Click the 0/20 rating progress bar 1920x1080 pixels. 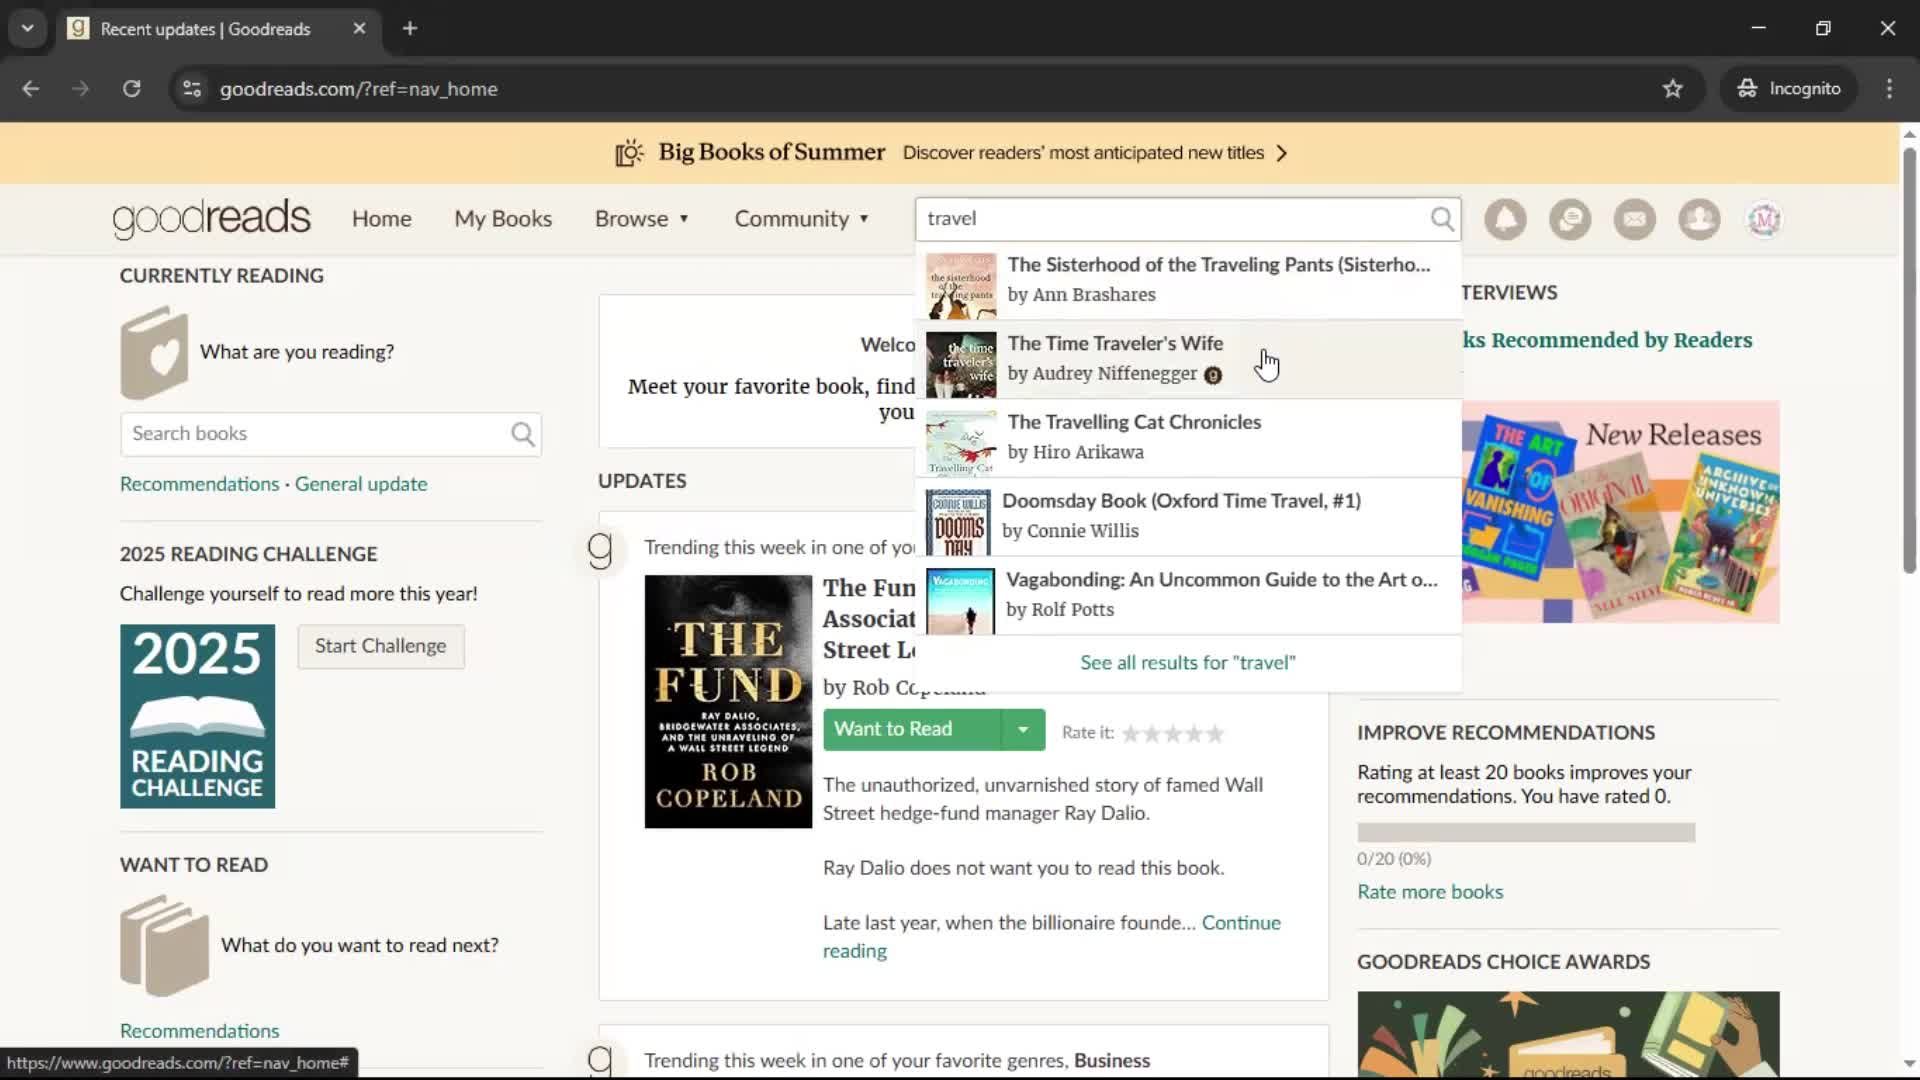(x=1526, y=833)
